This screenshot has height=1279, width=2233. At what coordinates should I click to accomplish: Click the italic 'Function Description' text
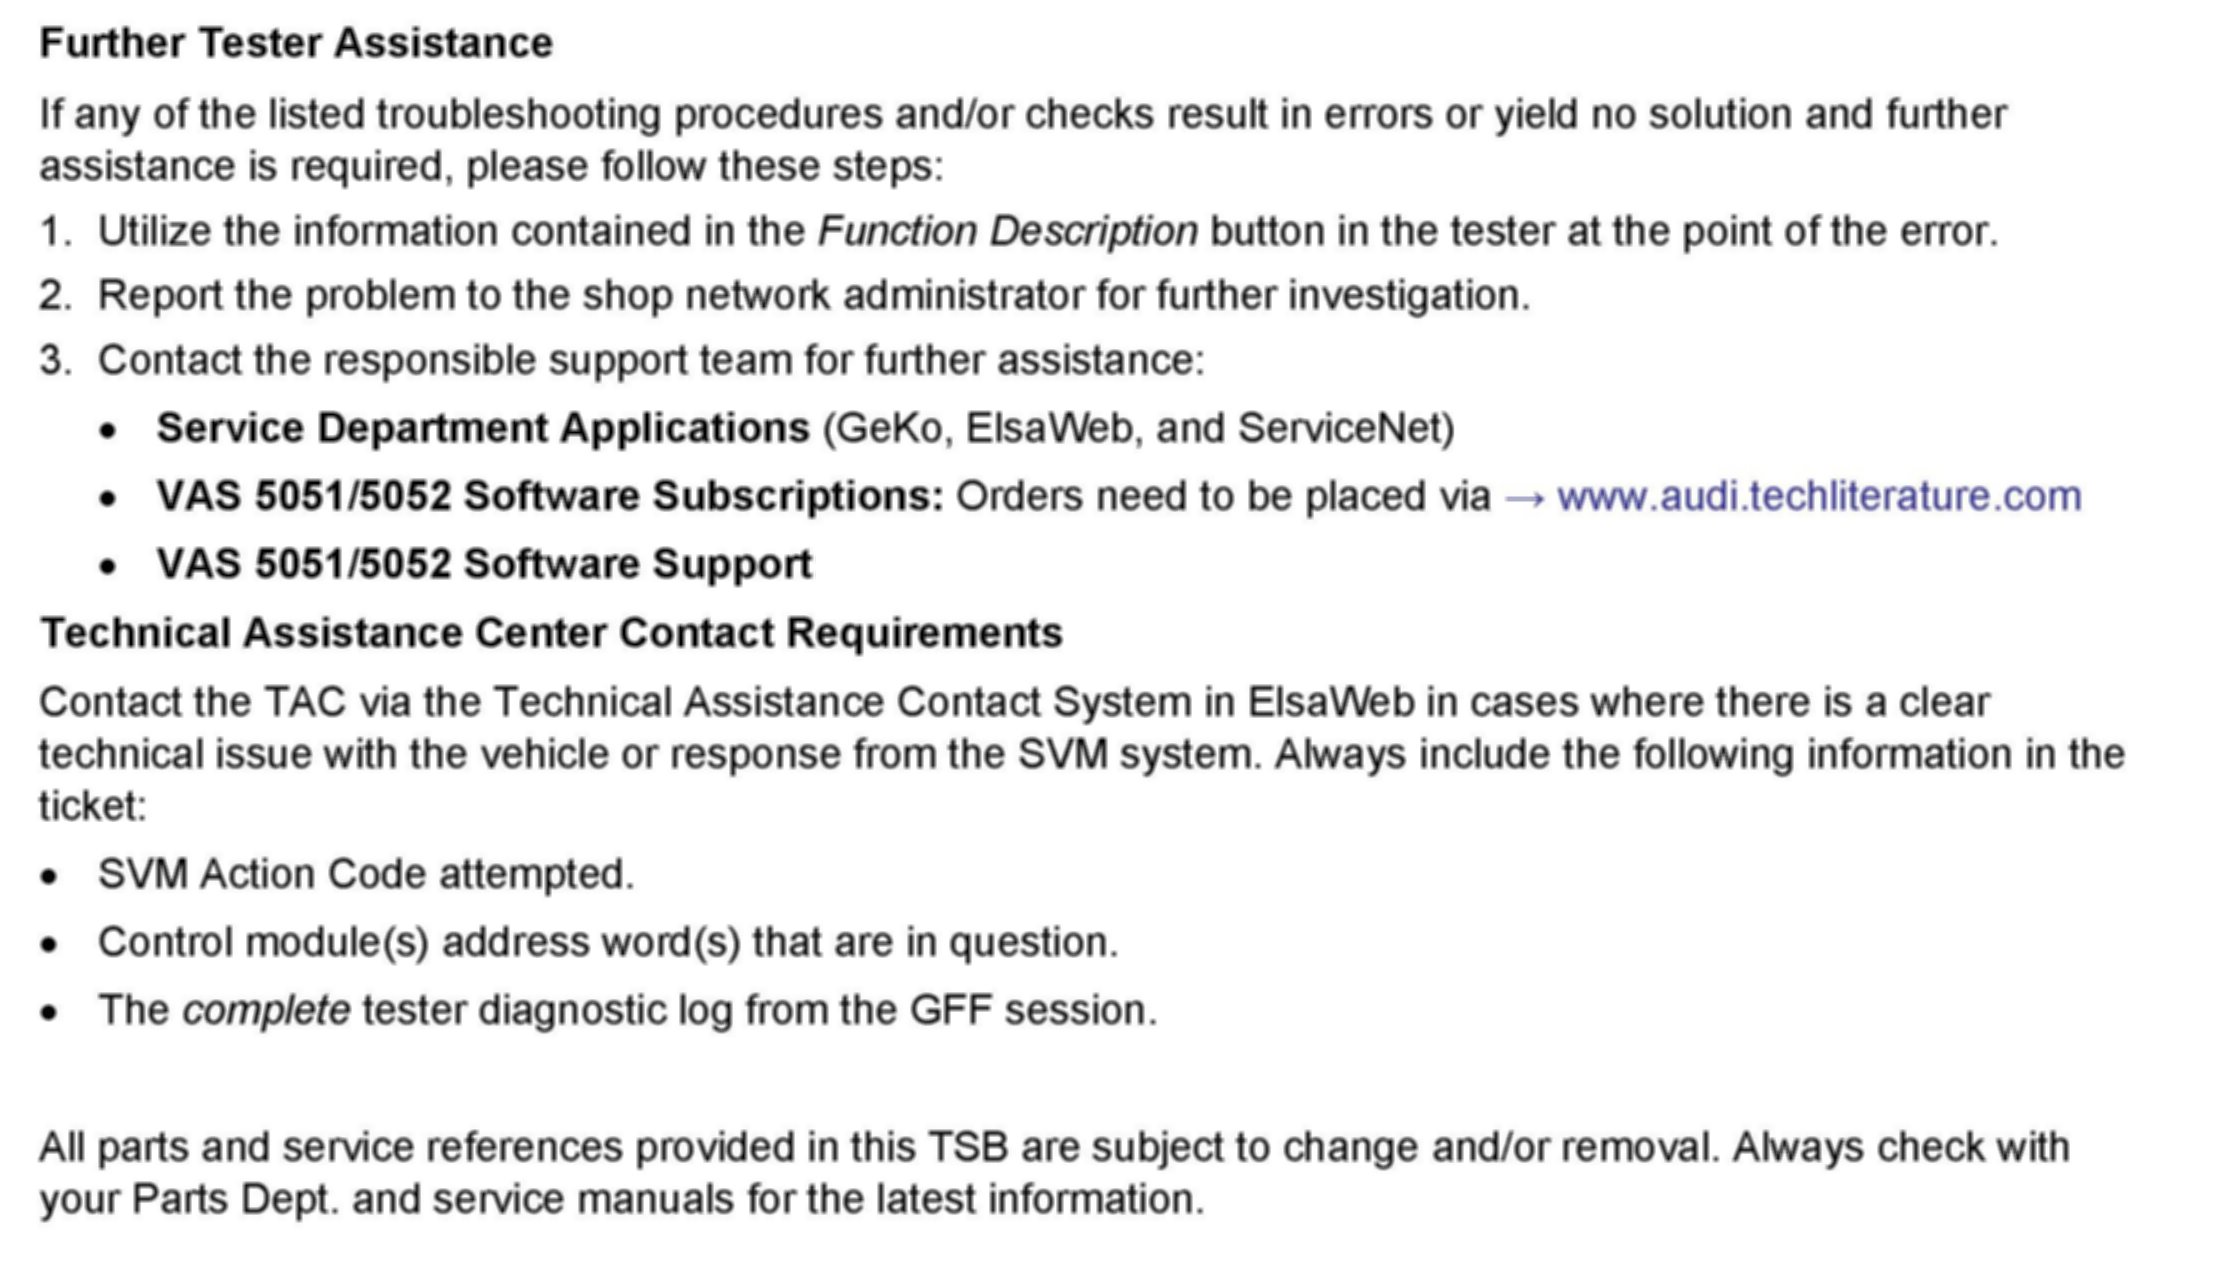[1008, 232]
